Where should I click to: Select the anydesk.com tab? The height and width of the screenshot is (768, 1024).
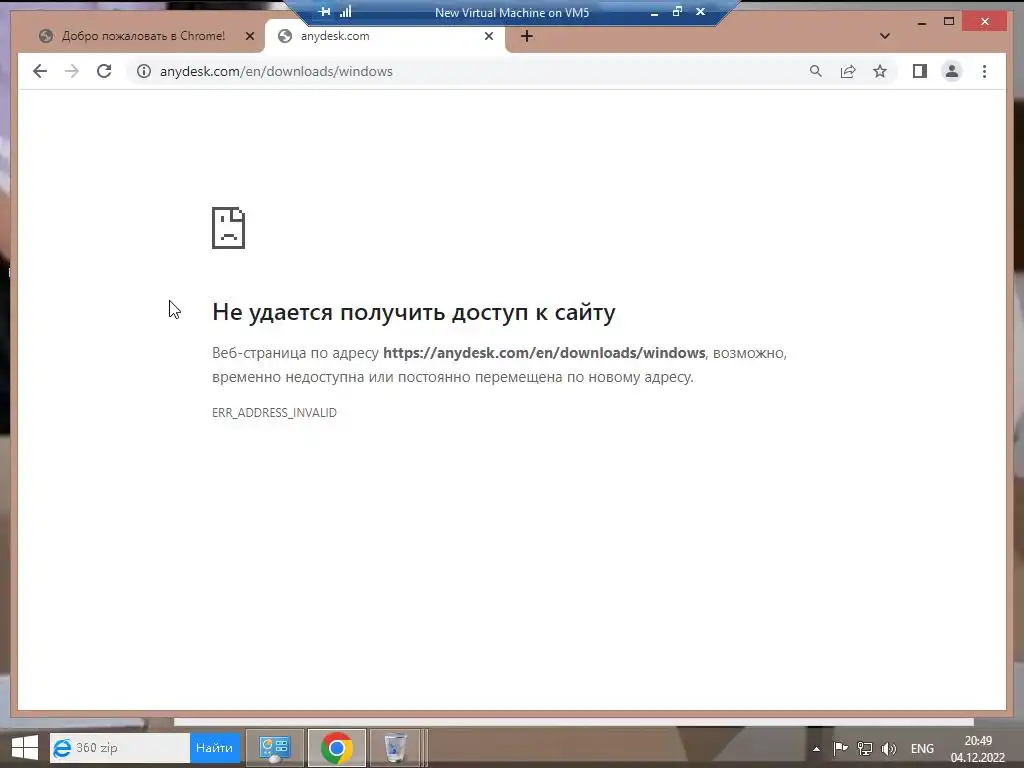385,36
